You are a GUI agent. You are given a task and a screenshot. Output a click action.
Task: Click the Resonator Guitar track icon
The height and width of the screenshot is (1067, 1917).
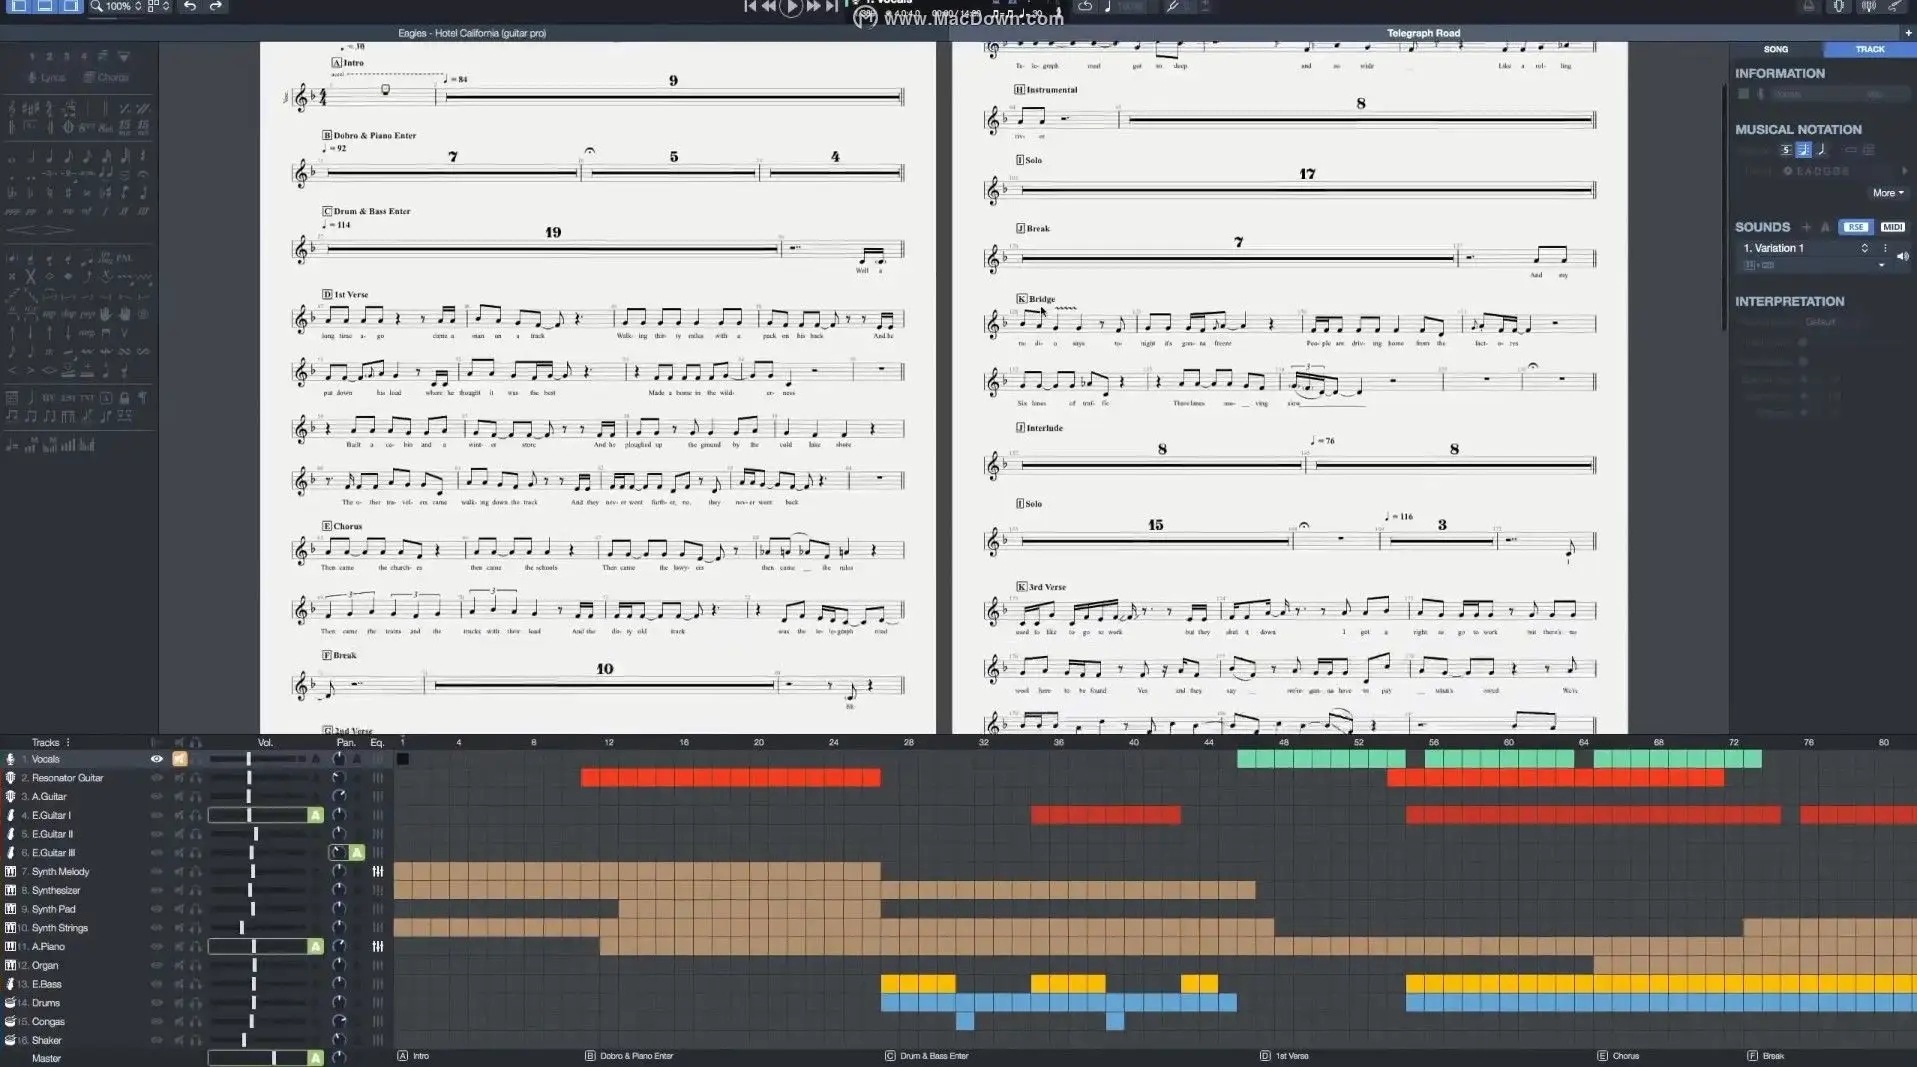[x=10, y=778]
